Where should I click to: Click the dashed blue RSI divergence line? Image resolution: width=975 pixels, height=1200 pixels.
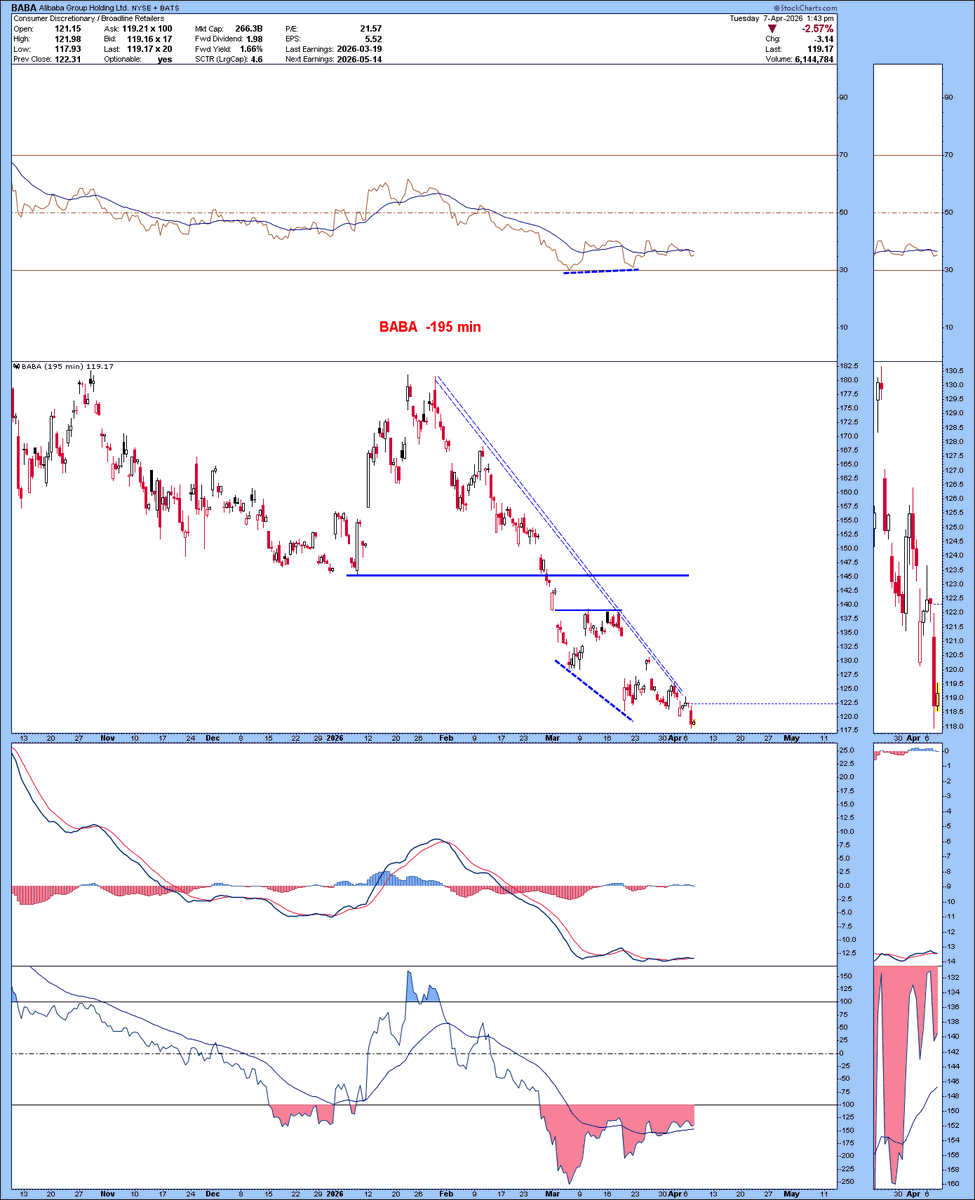click(x=602, y=272)
